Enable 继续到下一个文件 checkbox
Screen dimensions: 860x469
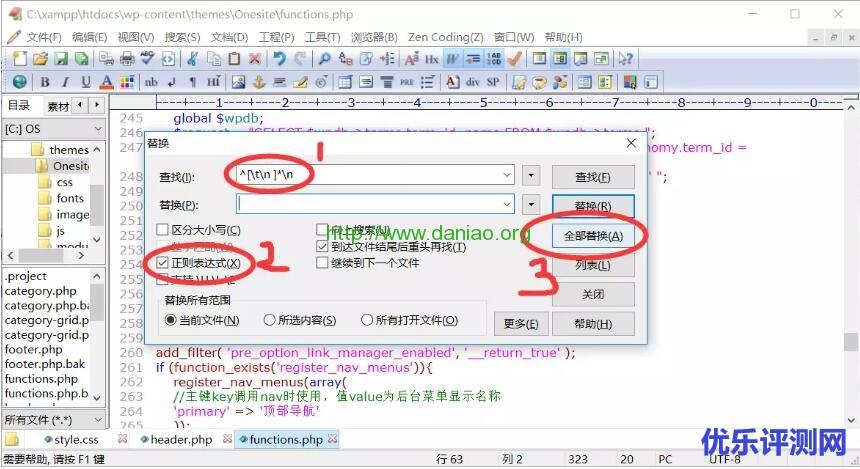click(368, 263)
